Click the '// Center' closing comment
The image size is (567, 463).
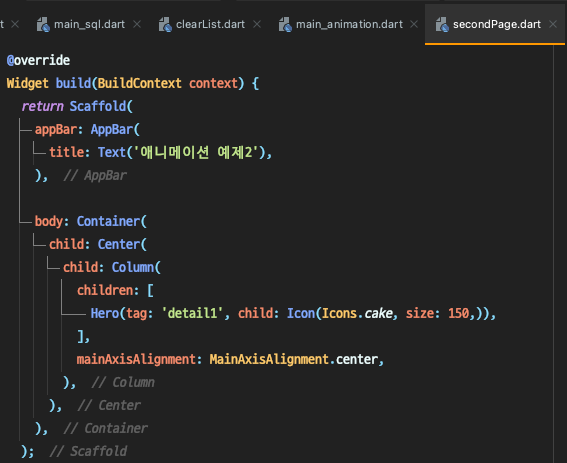tap(109, 405)
